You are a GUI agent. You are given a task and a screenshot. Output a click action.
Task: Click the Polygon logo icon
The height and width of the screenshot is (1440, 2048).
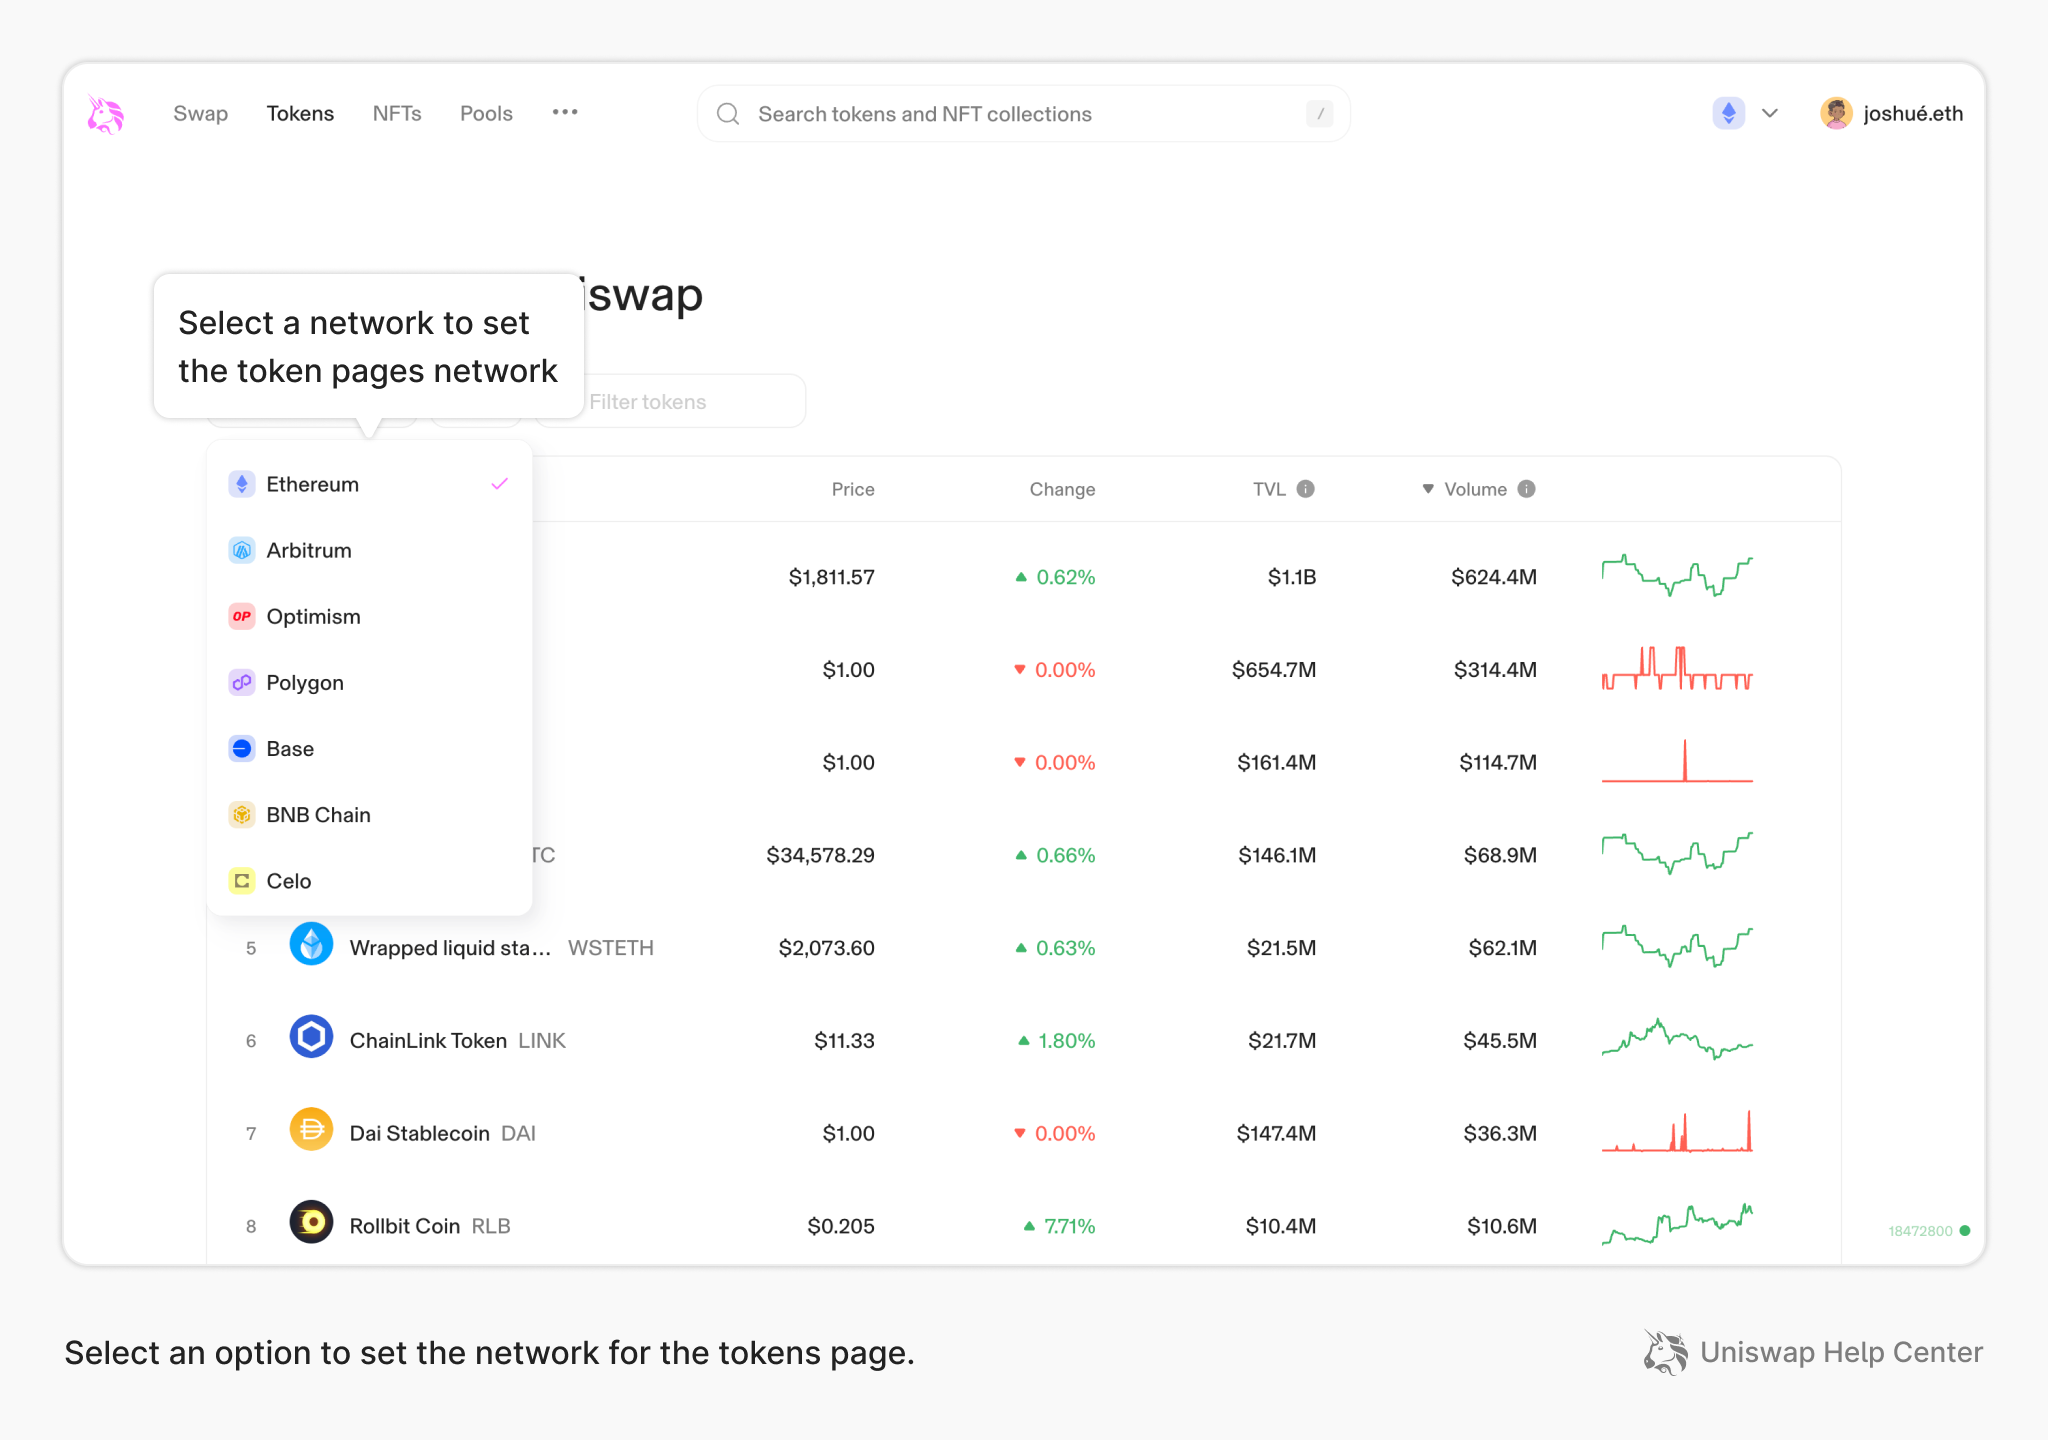point(242,683)
